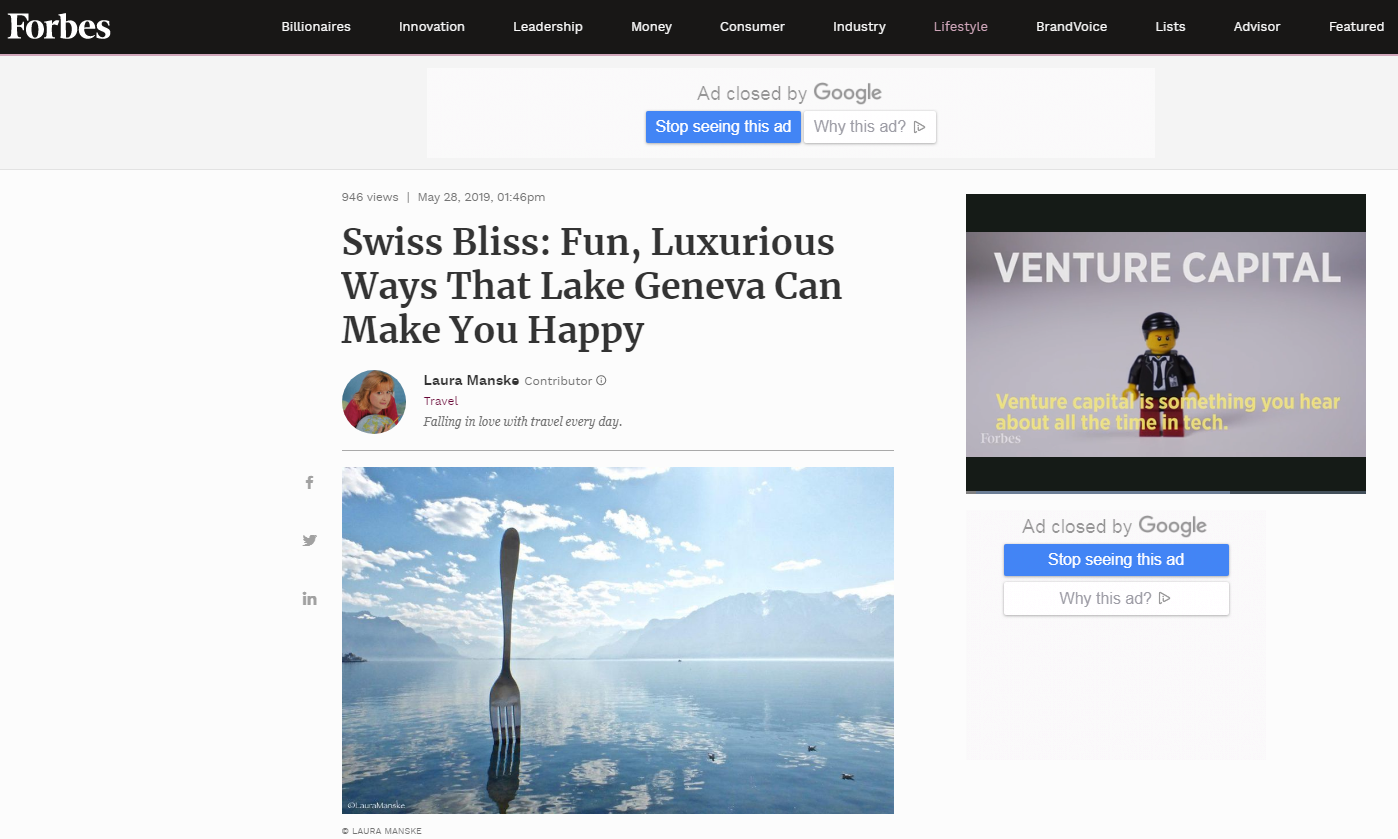Open the giant fork lake photo
Viewport: 1398px width, 839px height.
click(618, 640)
